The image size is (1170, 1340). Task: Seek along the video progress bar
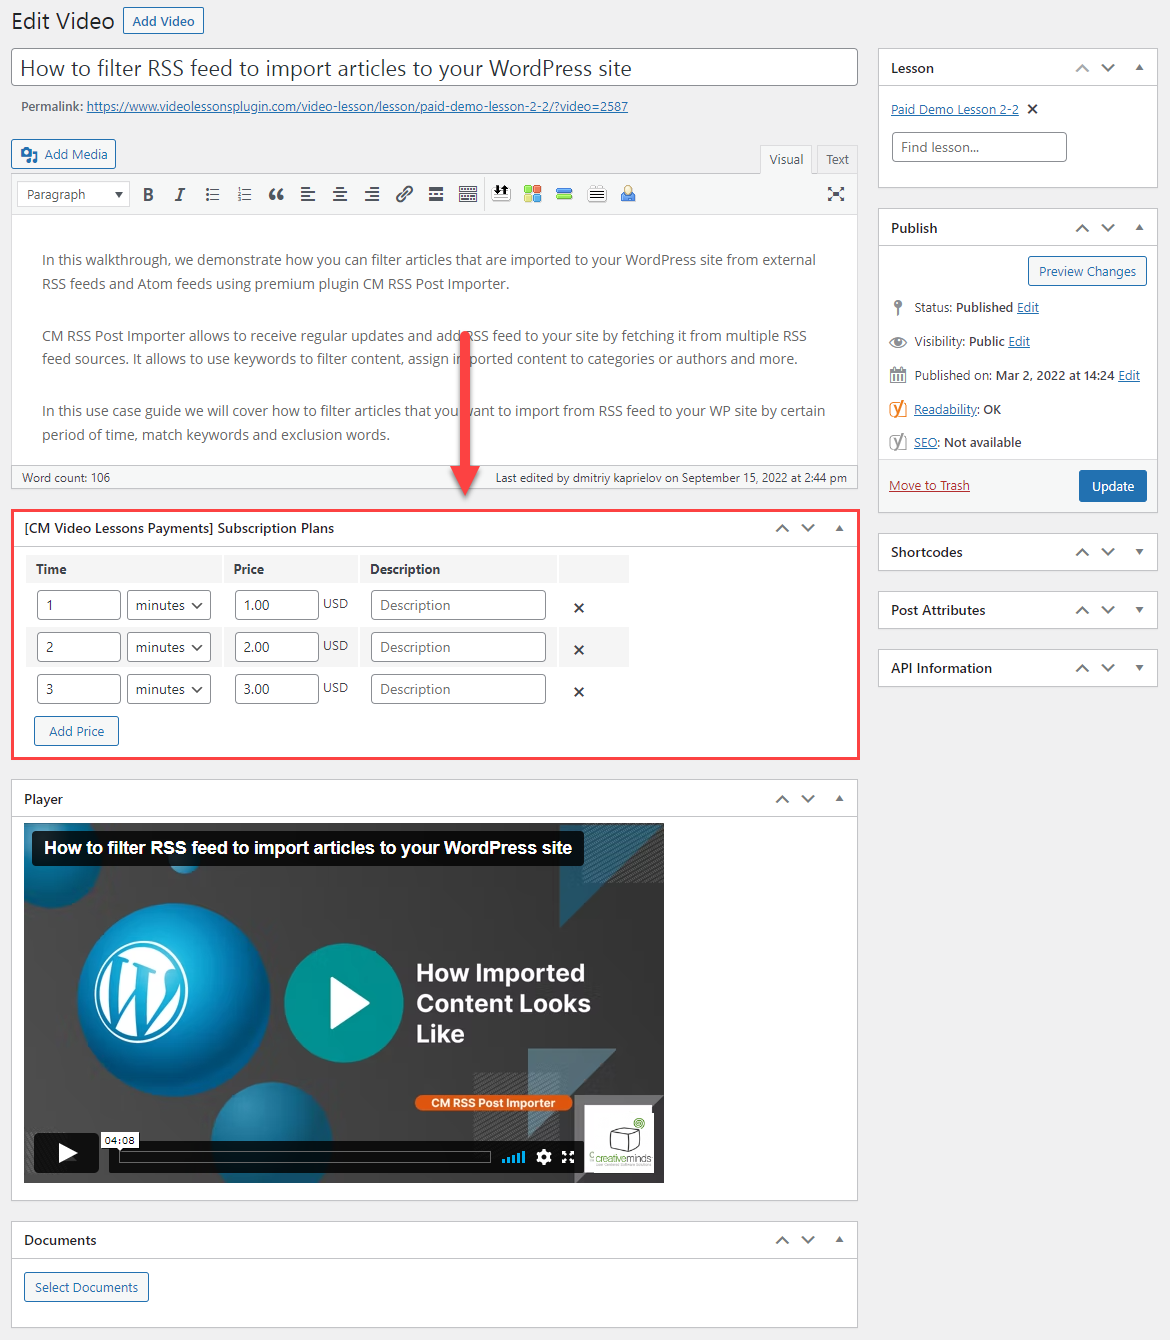tap(305, 1157)
